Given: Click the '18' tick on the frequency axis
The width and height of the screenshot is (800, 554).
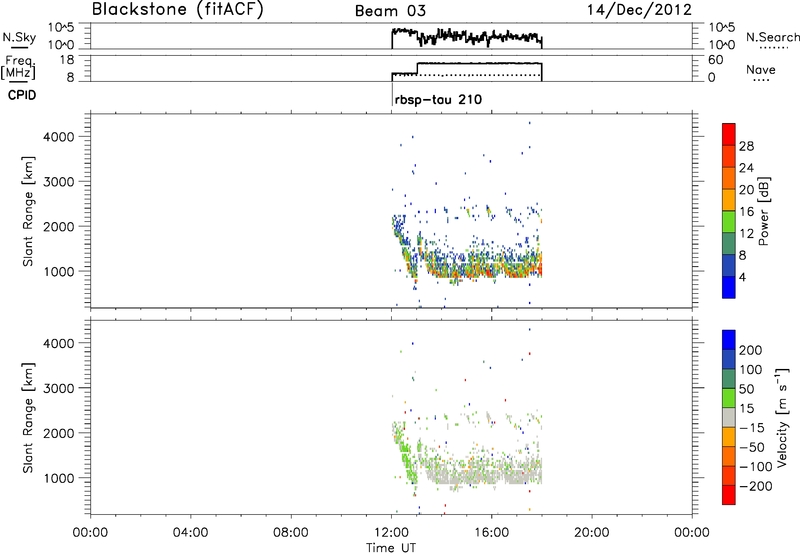Looking at the screenshot, I should click(x=68, y=60).
